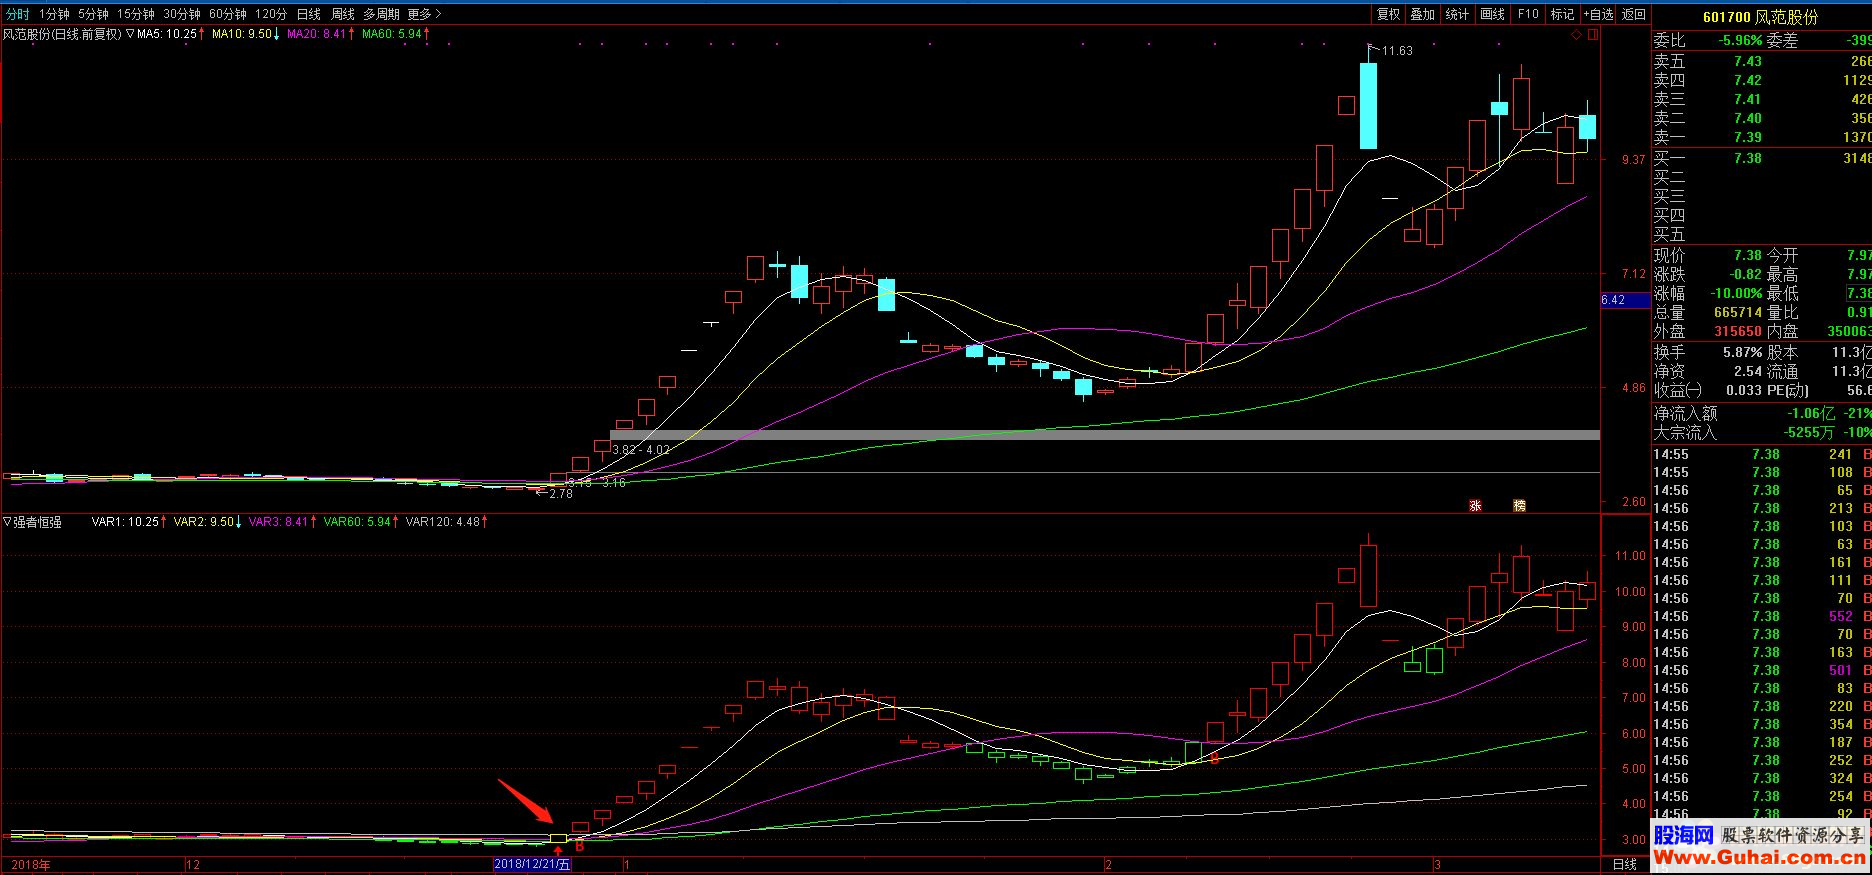Open the 多周期 multi-period view
The image size is (1872, 875).
click(381, 14)
